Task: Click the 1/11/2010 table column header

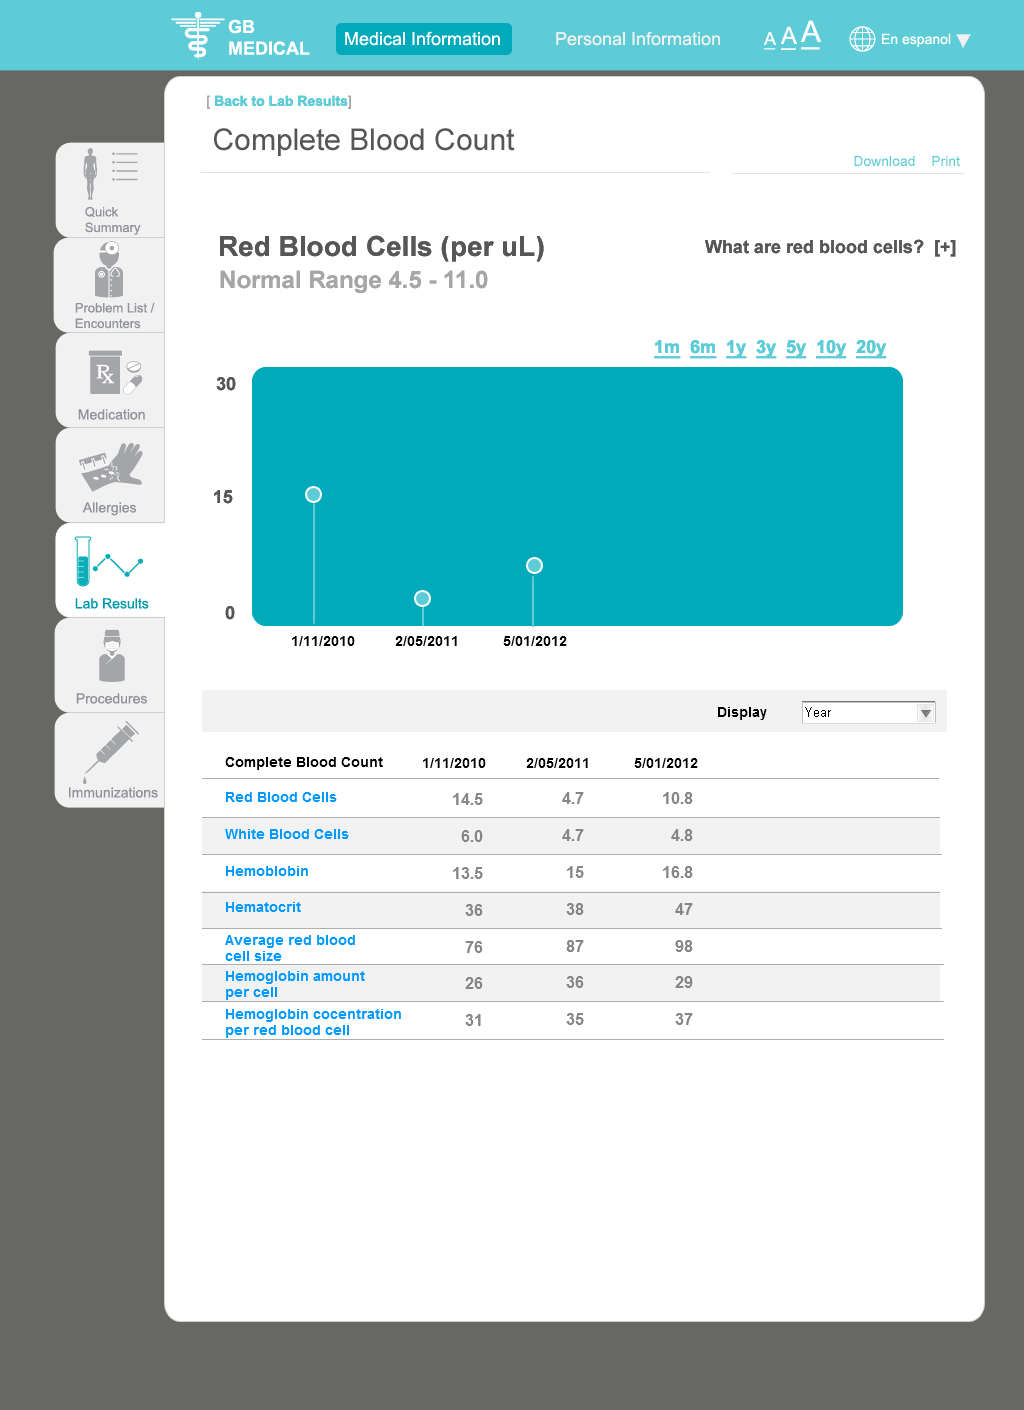Action: [454, 763]
